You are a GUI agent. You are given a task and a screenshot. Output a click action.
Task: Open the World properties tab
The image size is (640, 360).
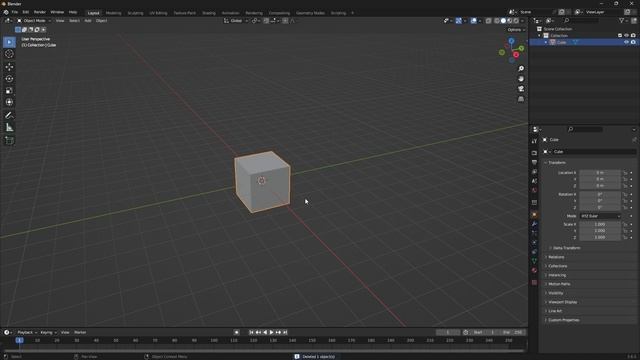534,191
